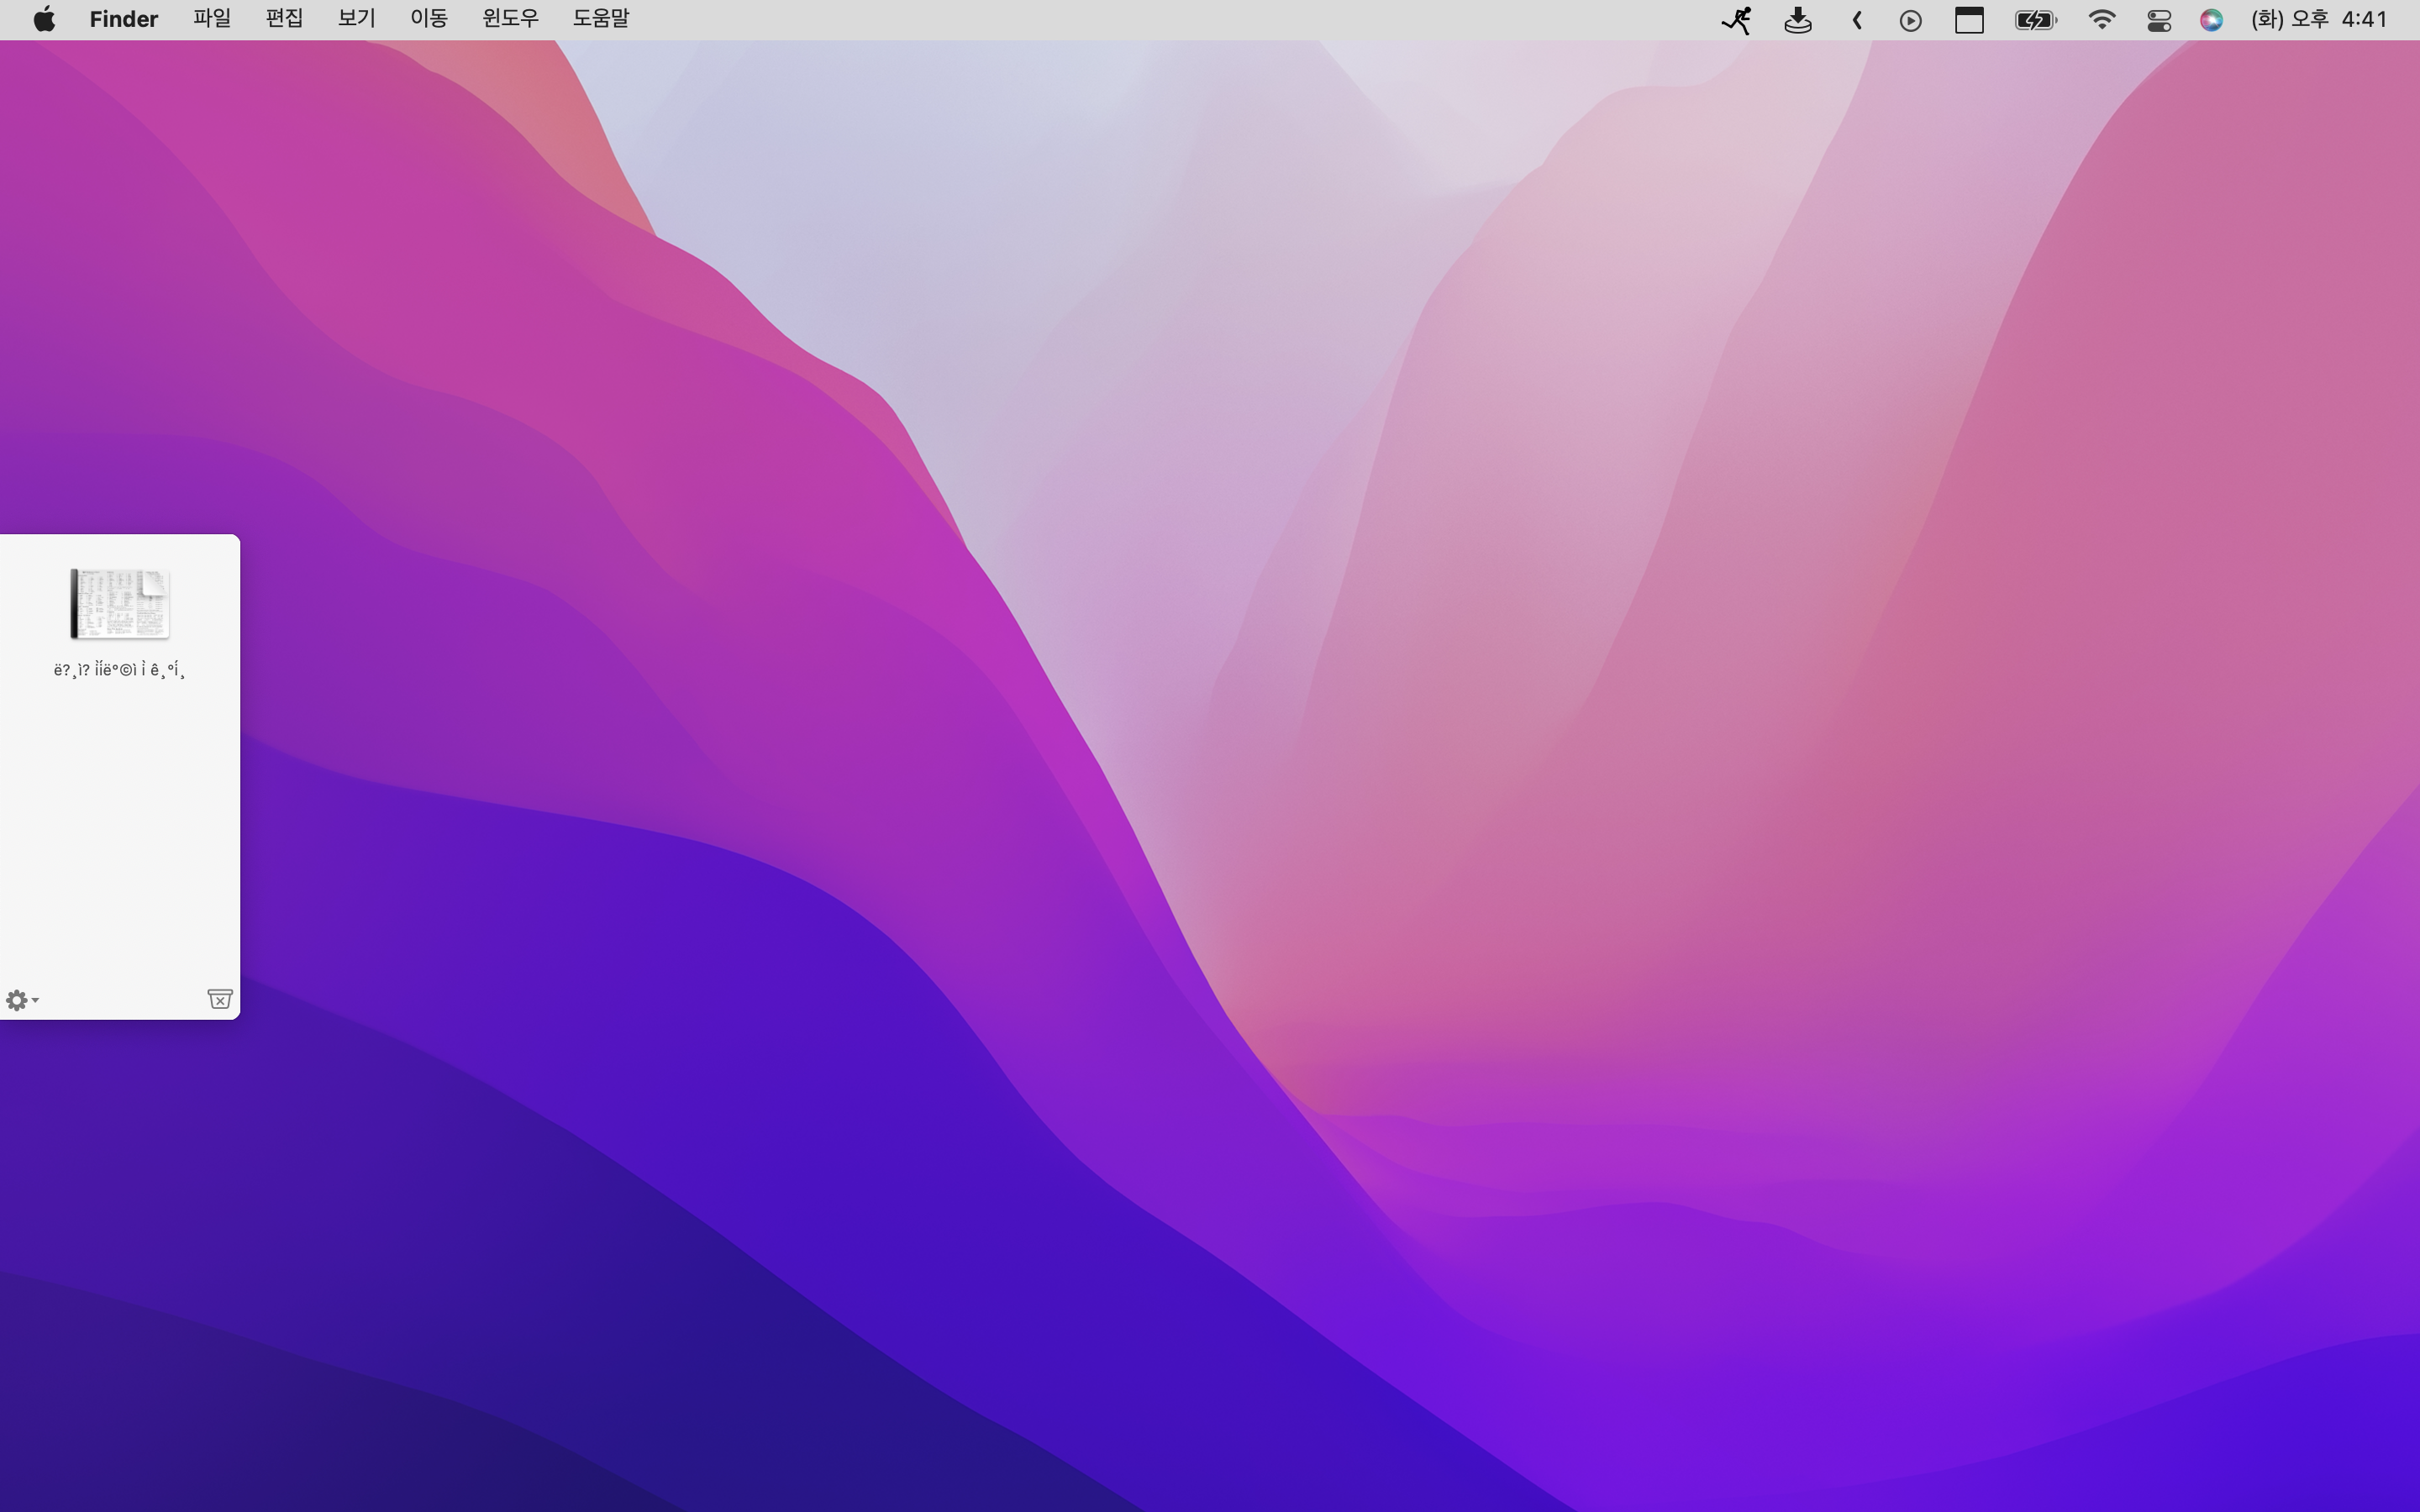Open the 도움말 menu
The height and width of the screenshot is (1512, 2420).
(600, 19)
